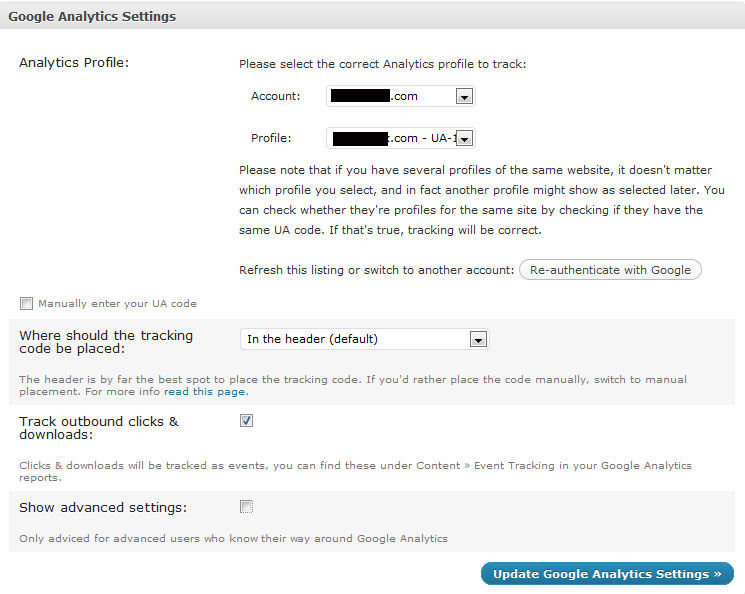Click "Where should the tracking code be placed" label
This screenshot has width=745, height=594.
click(106, 342)
